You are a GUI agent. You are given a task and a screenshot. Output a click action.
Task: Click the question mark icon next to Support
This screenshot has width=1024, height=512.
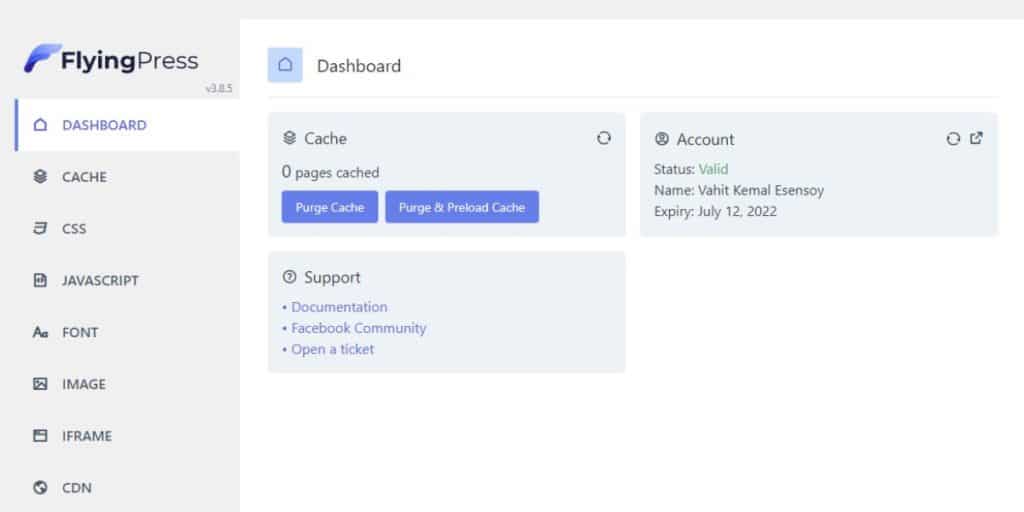coord(289,277)
